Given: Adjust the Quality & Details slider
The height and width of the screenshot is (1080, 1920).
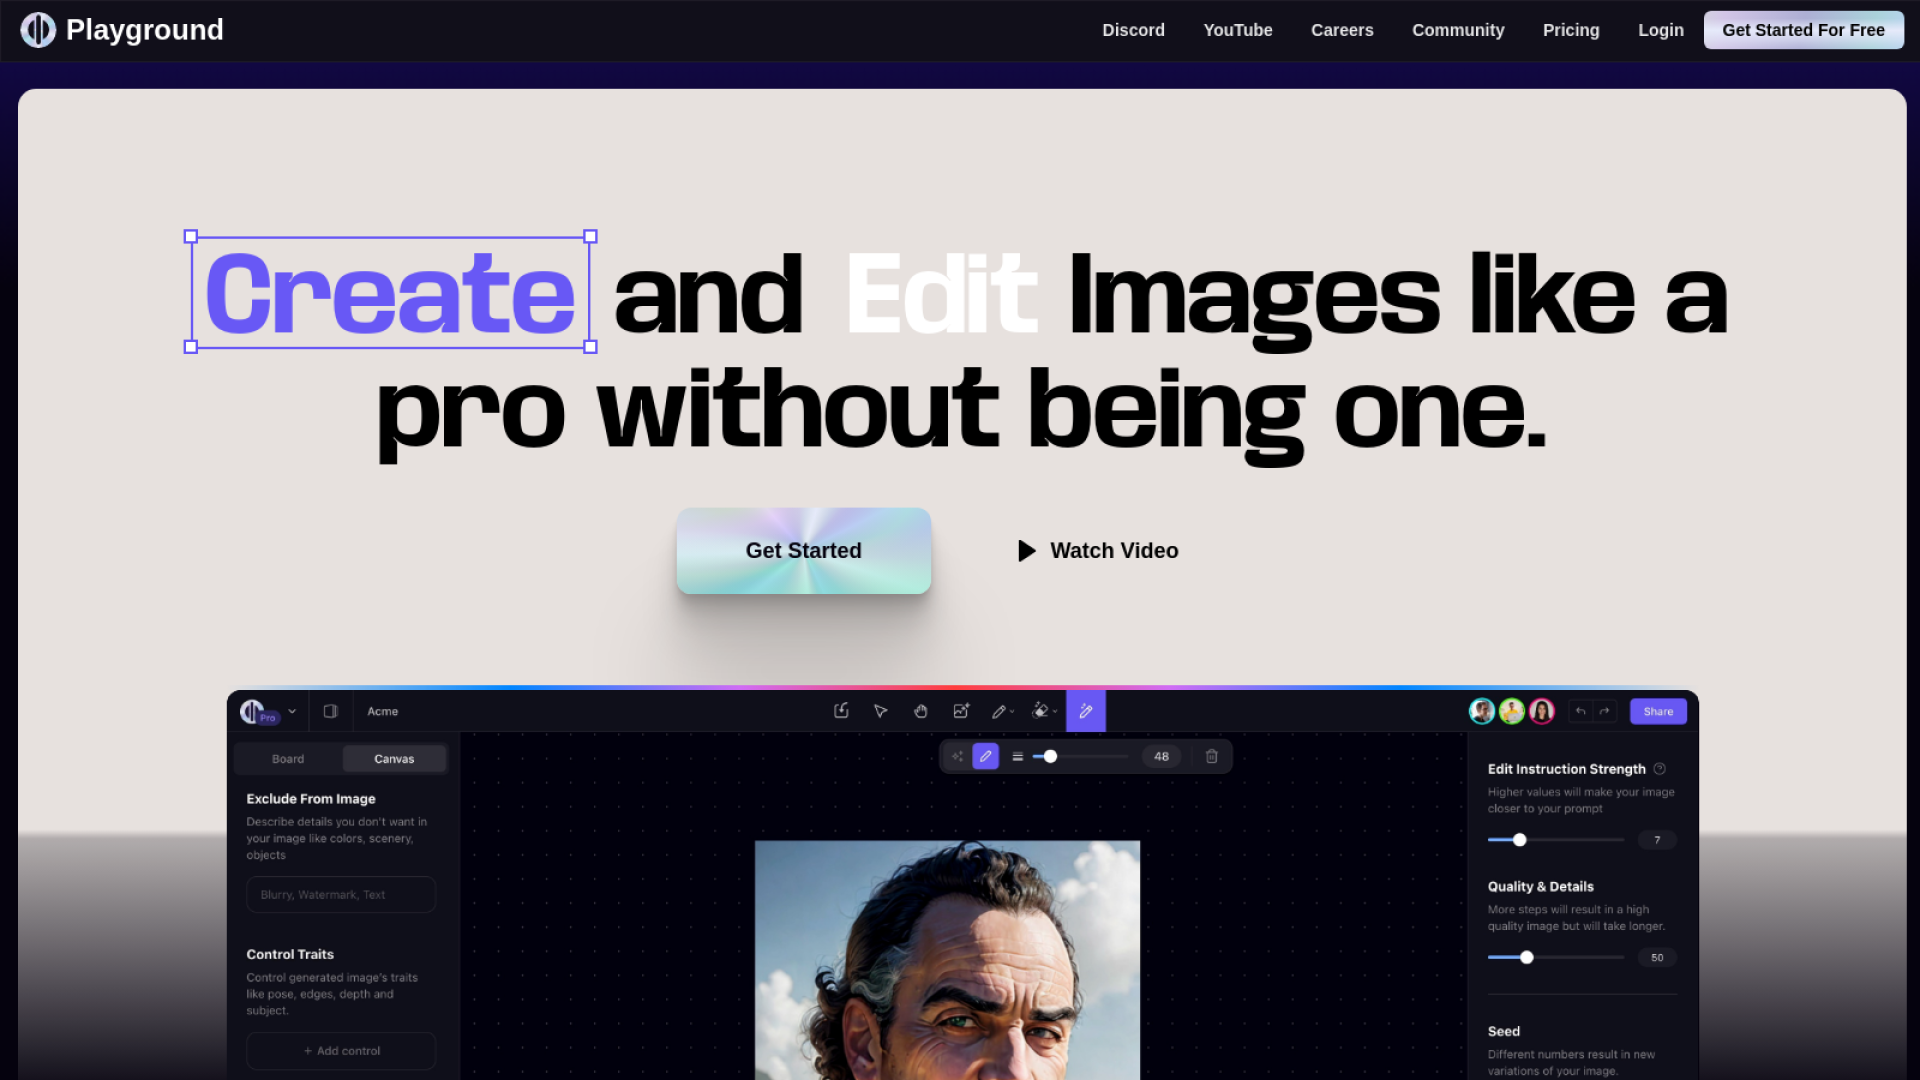Looking at the screenshot, I should click(x=1526, y=958).
